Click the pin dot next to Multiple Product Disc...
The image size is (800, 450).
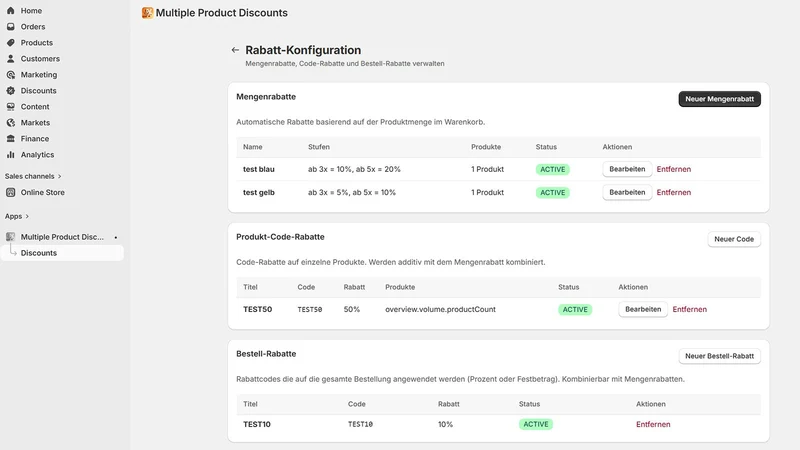[x=116, y=237]
